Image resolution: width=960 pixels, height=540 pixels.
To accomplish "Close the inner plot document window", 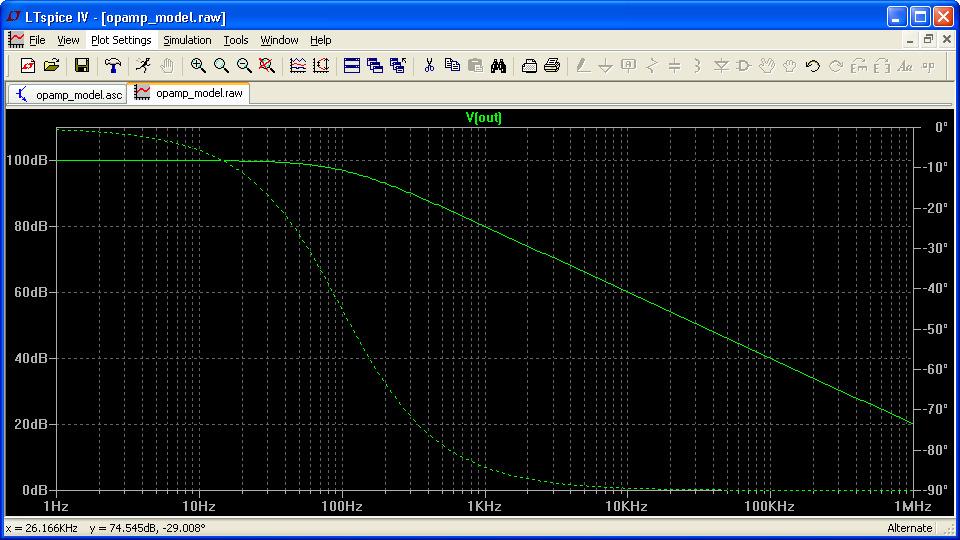I will (x=947, y=40).
